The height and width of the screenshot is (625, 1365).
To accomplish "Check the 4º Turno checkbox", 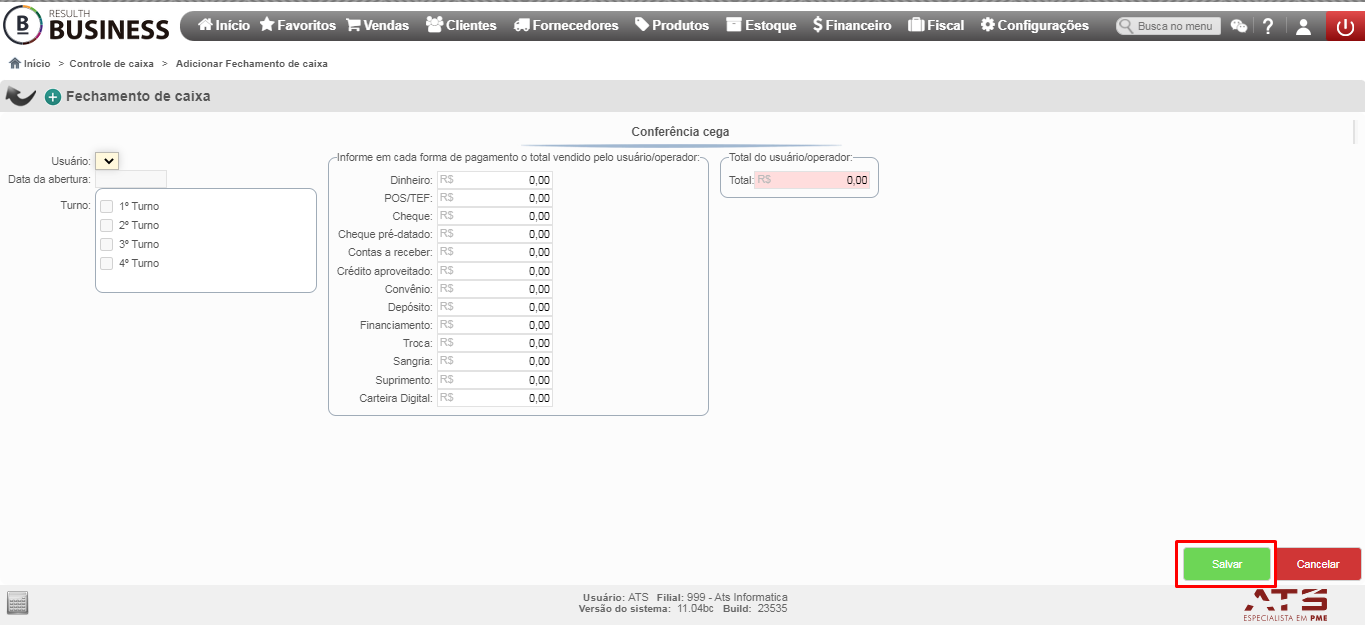I will pos(106,263).
